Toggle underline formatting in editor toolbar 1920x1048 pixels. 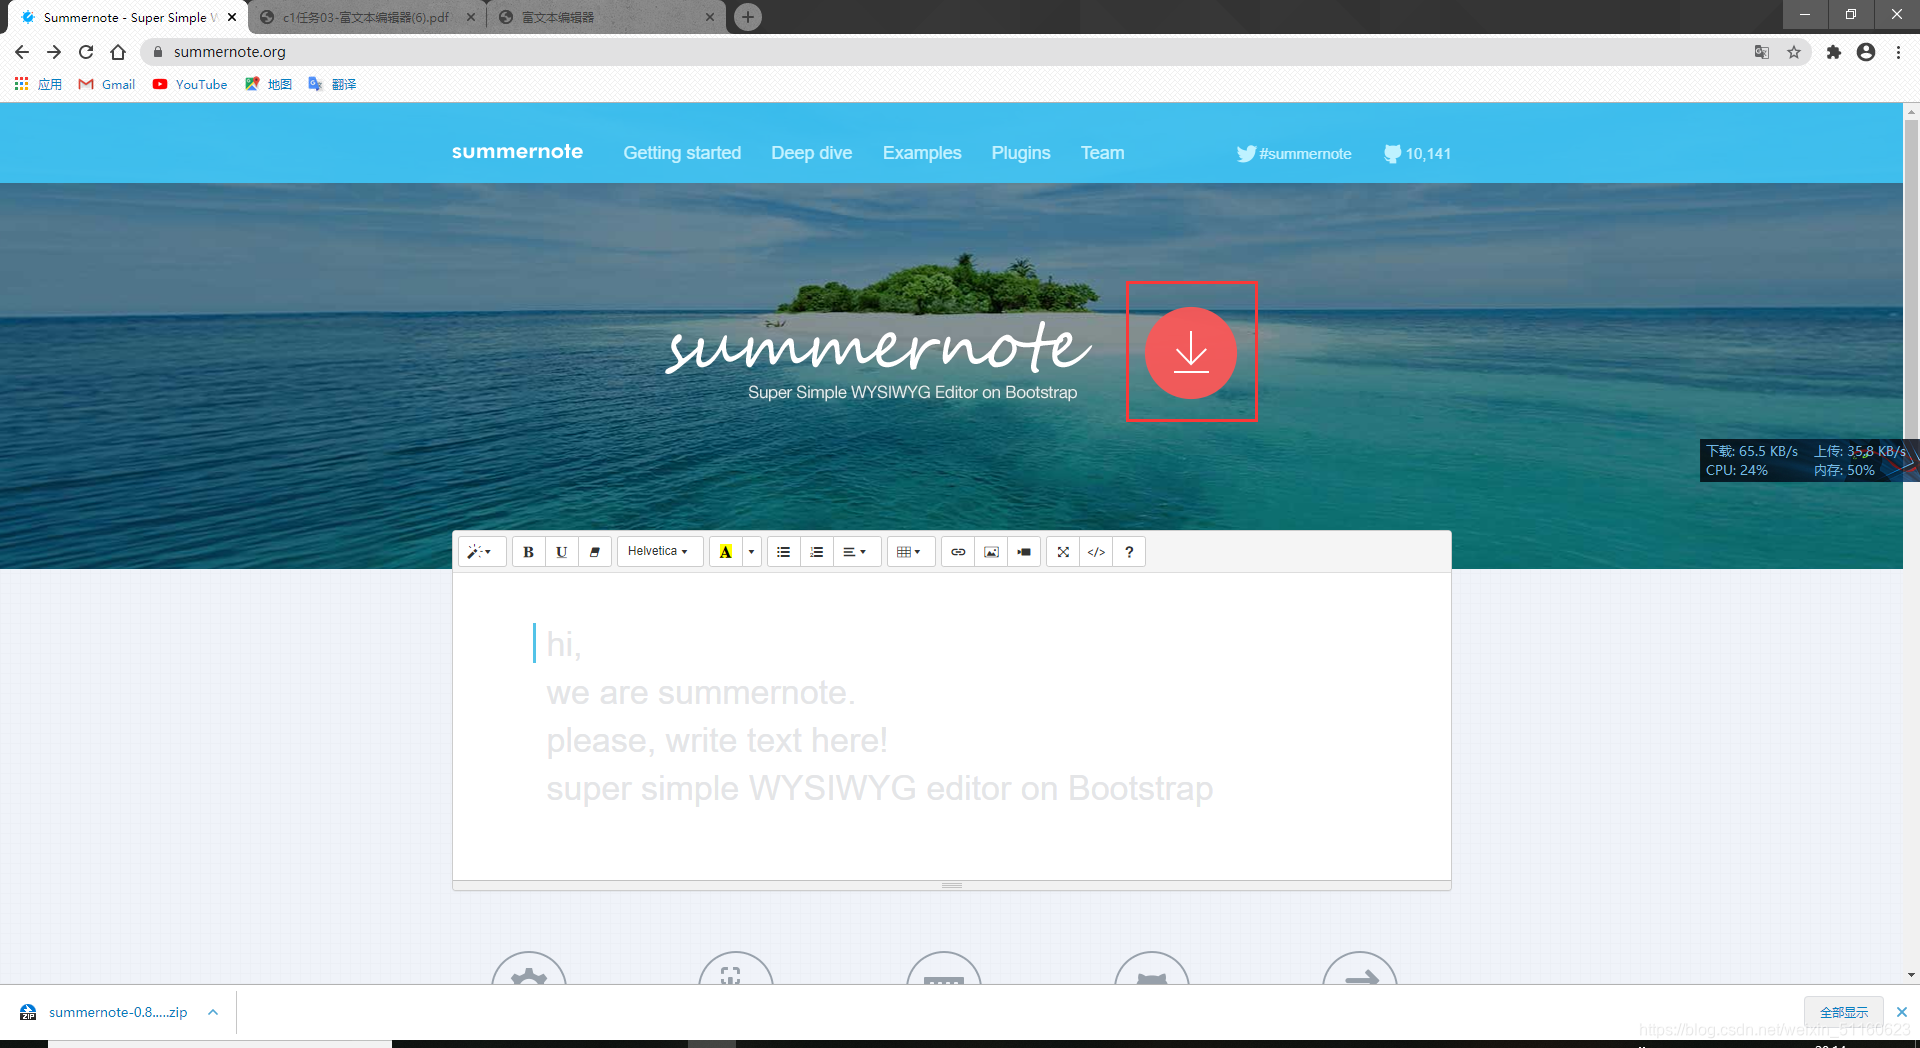pos(561,552)
